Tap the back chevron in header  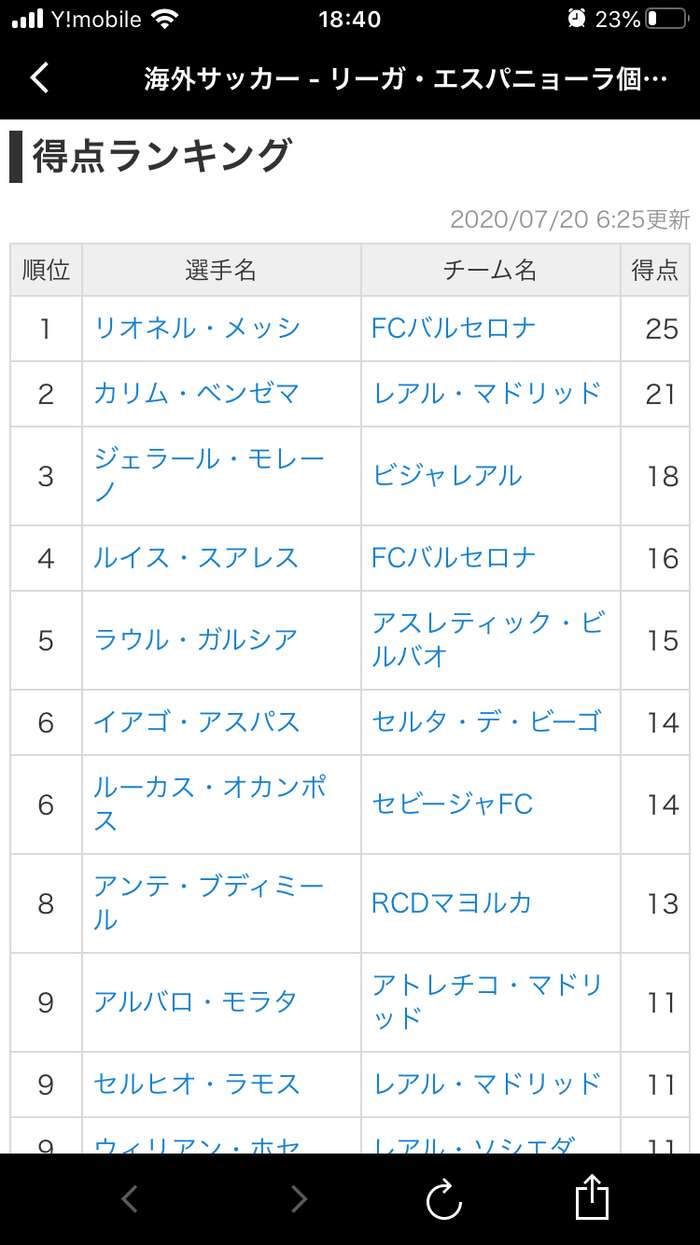point(39,78)
